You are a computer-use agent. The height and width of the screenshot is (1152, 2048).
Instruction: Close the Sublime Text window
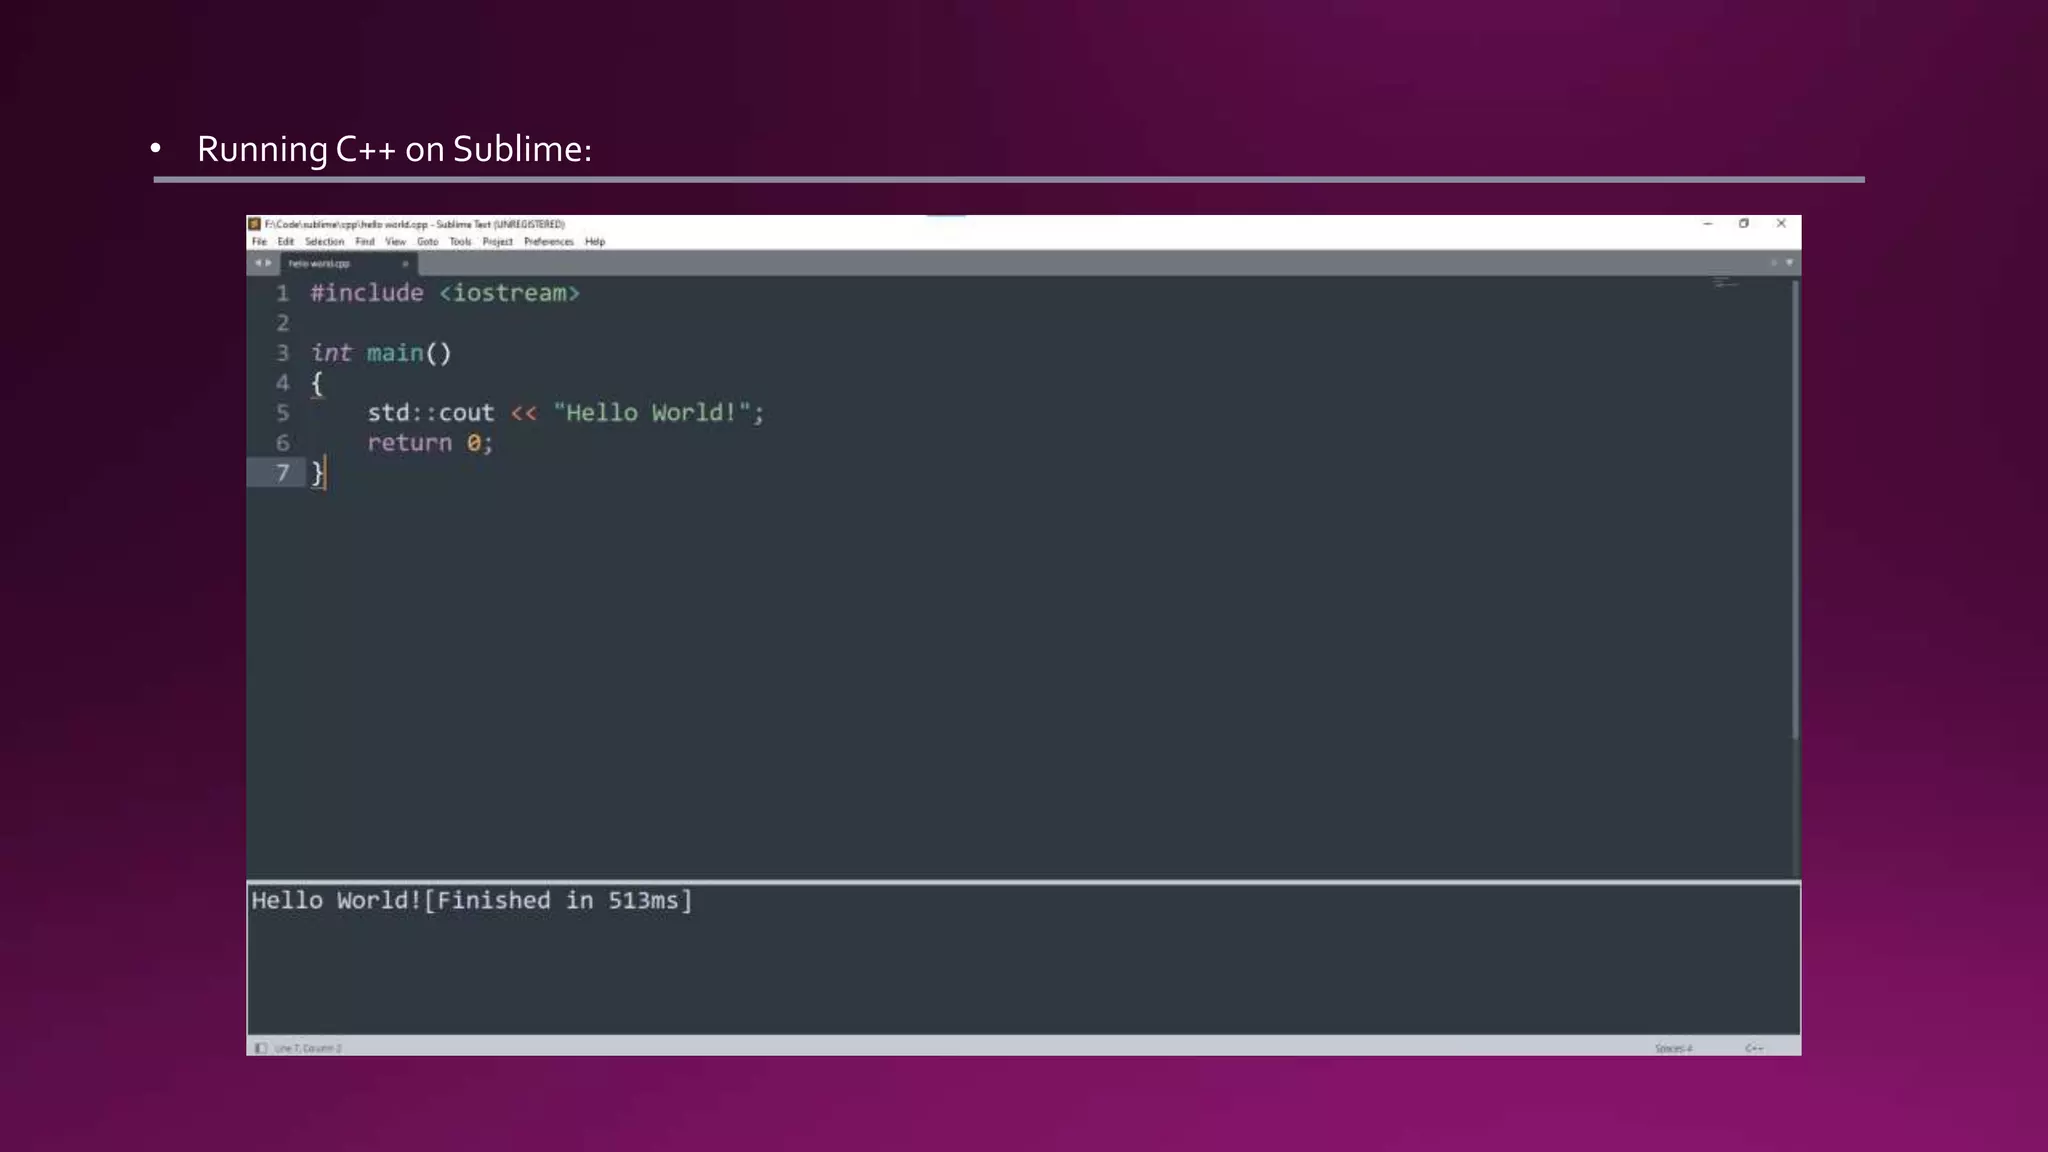[1781, 224]
